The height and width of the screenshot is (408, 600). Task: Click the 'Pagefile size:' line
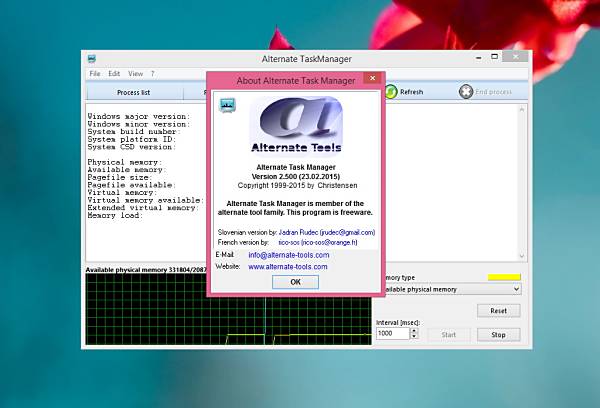(120, 177)
